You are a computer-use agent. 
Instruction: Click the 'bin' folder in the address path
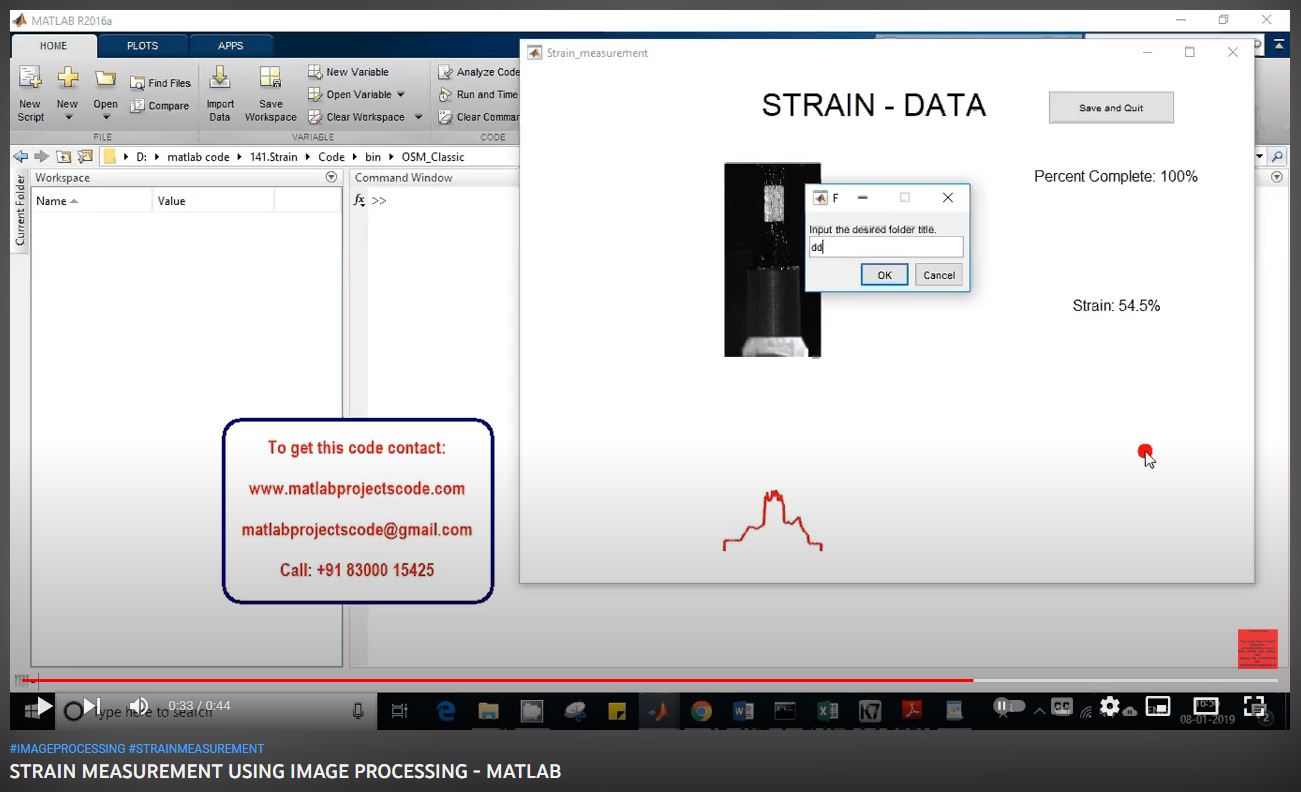(373, 157)
